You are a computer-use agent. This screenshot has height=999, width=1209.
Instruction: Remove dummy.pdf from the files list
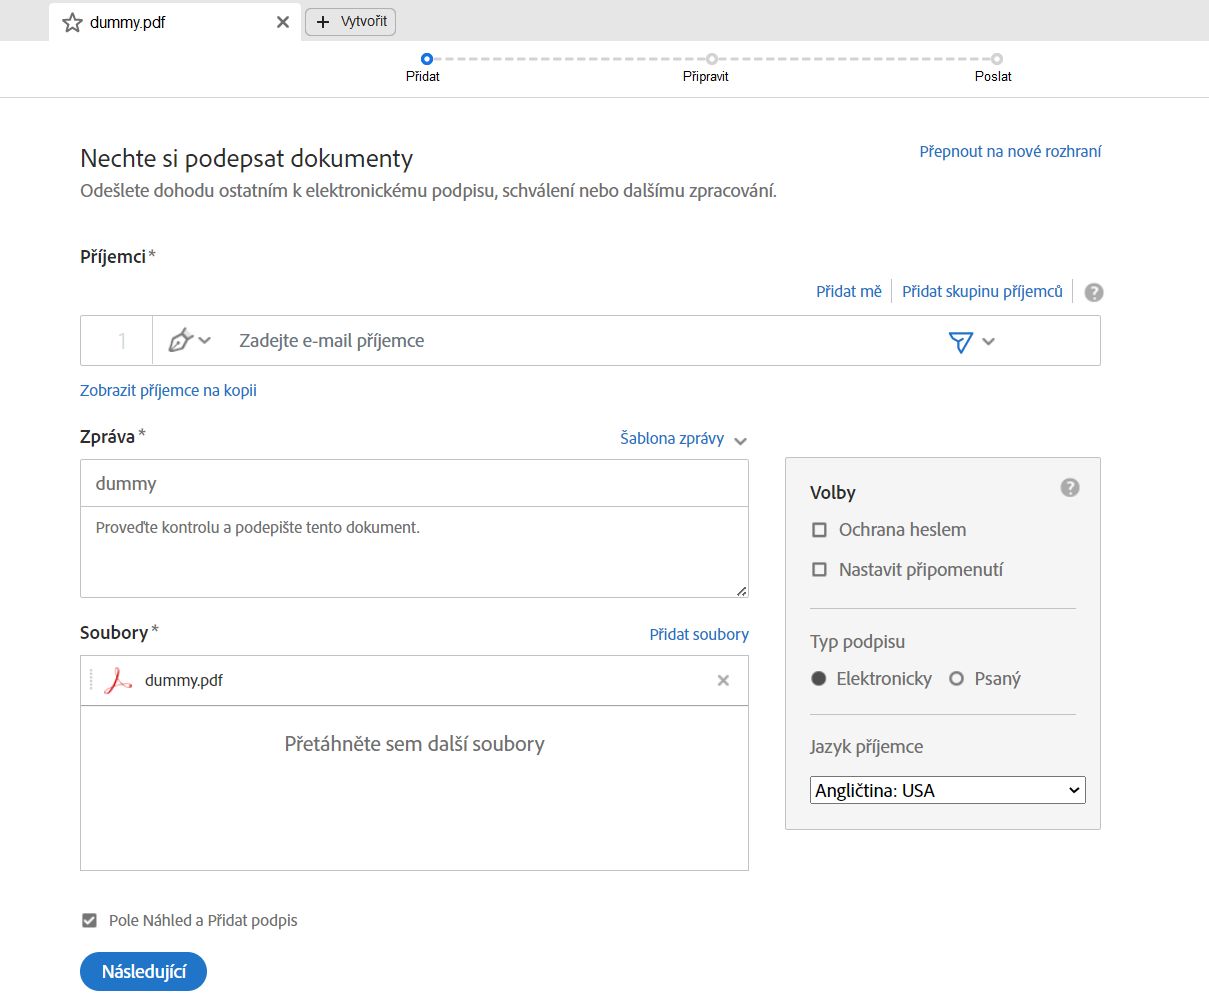click(723, 681)
